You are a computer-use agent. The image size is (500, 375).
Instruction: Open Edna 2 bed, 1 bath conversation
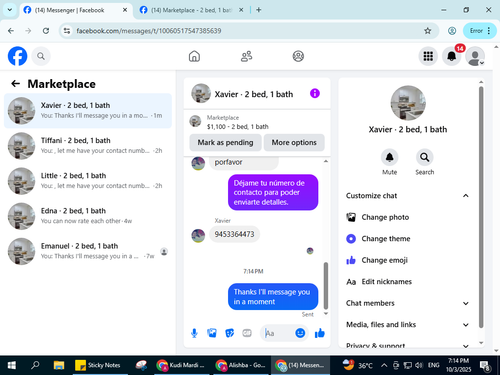(x=88, y=216)
